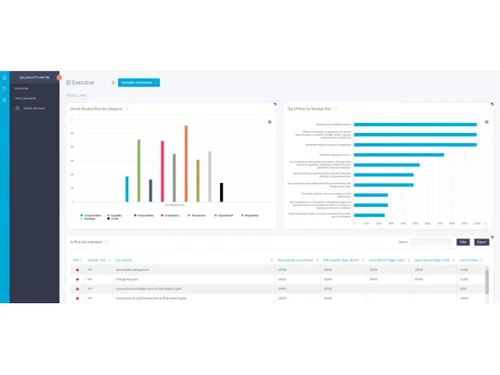
Task: Click the Export button
Action: click(x=482, y=242)
